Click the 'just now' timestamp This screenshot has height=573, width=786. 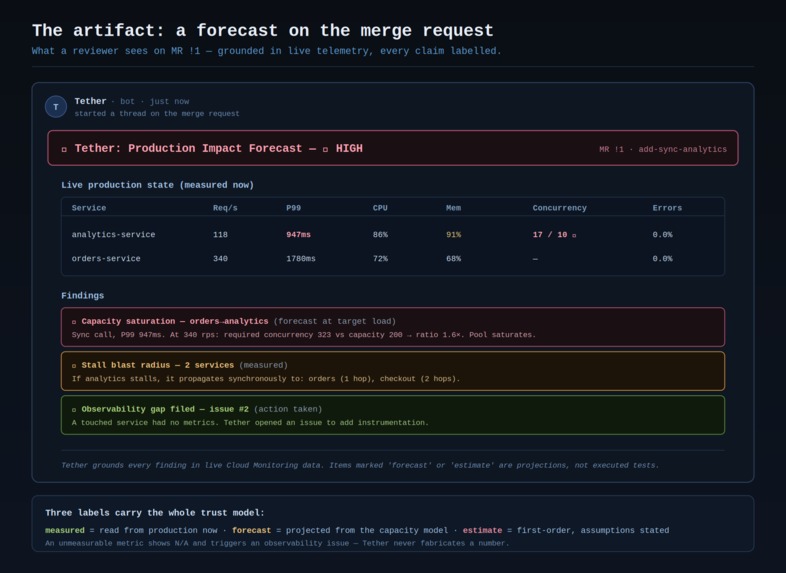pyautogui.click(x=169, y=102)
